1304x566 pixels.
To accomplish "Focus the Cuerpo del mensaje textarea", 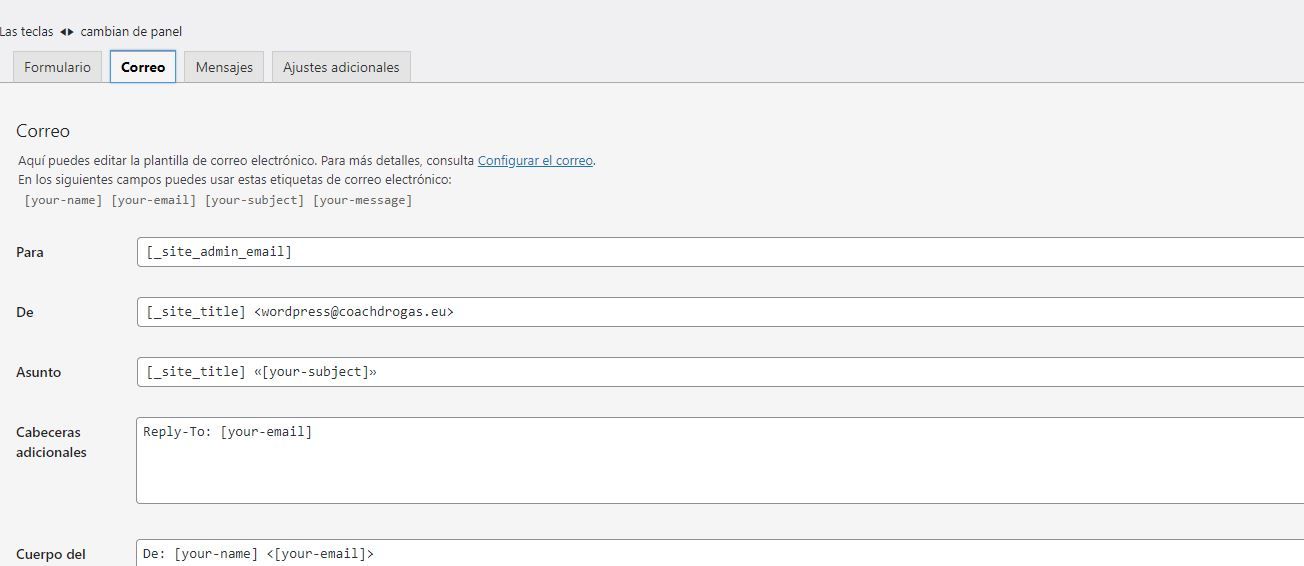I will [720, 553].
